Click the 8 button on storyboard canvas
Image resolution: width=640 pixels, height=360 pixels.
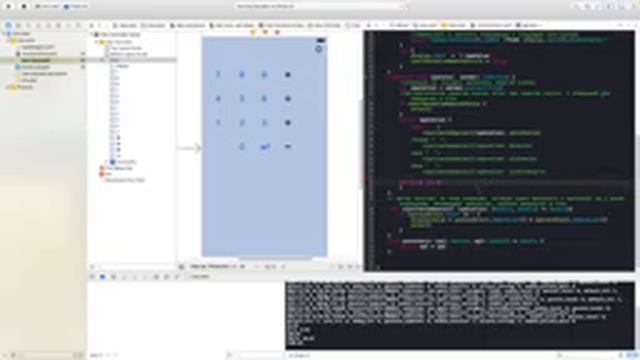[x=242, y=75]
